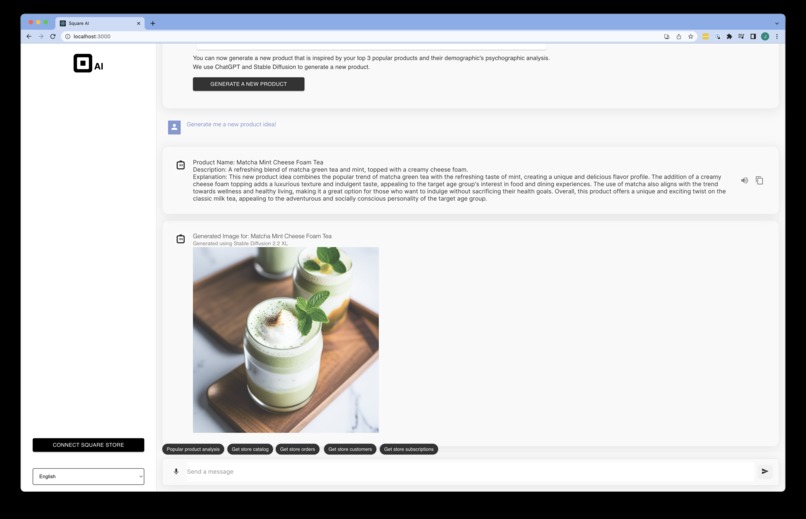The image size is (806, 519).
Task: Play audio of Matcha Mint product description
Action: 744,180
